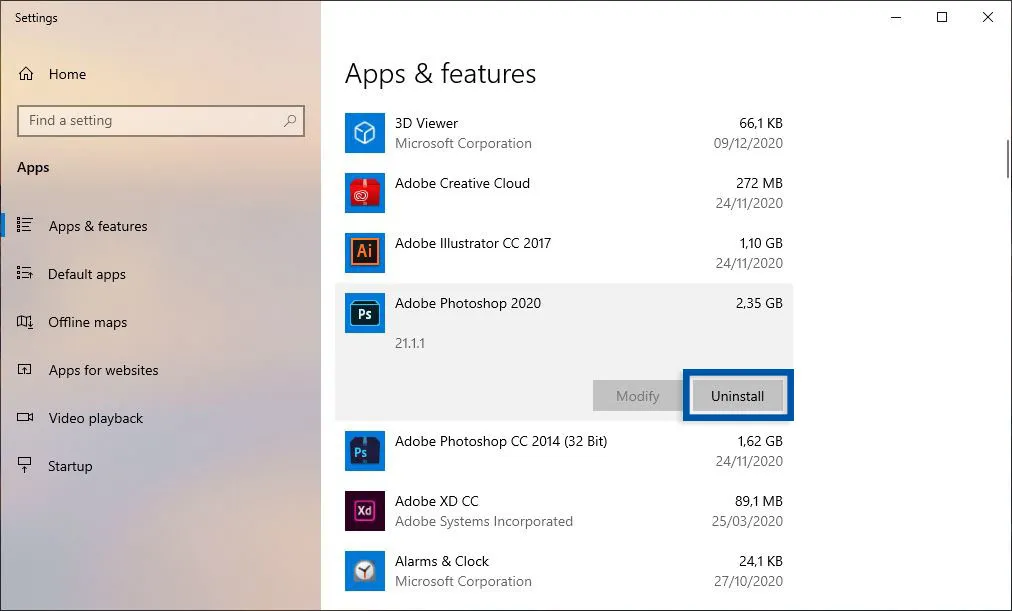Image resolution: width=1012 pixels, height=611 pixels.
Task: Open the Startup section icon
Action: point(24,466)
